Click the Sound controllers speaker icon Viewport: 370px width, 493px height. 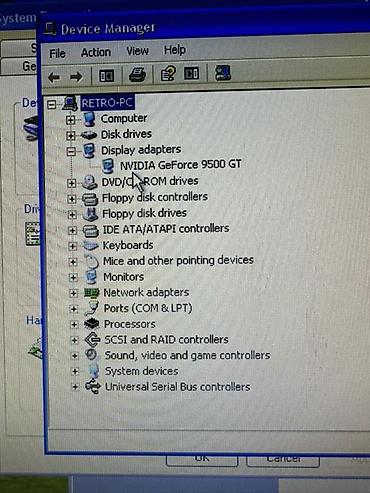click(91, 354)
